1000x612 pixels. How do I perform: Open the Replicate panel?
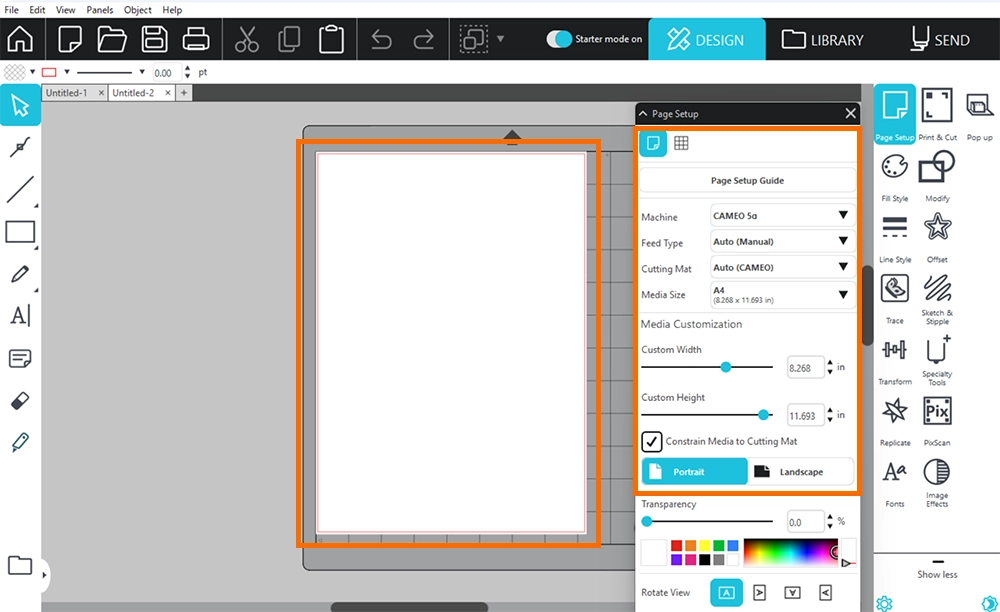(x=894, y=412)
